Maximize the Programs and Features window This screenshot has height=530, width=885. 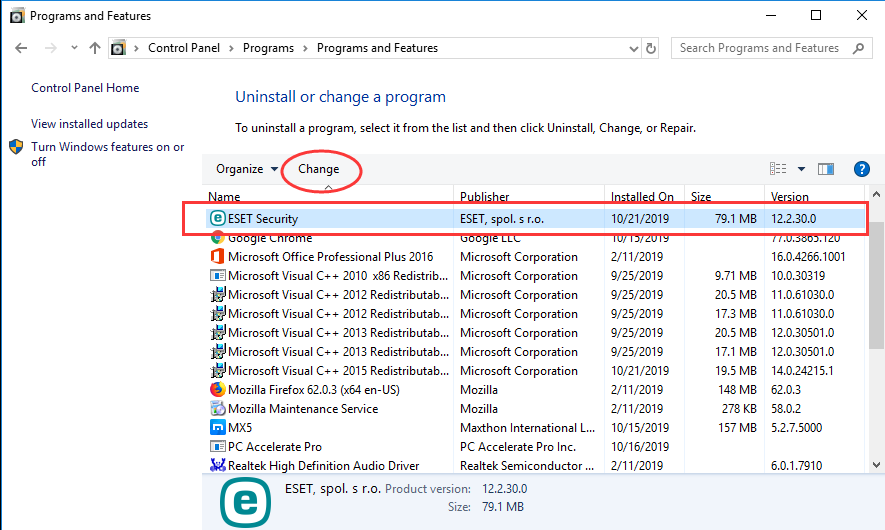tap(816, 15)
